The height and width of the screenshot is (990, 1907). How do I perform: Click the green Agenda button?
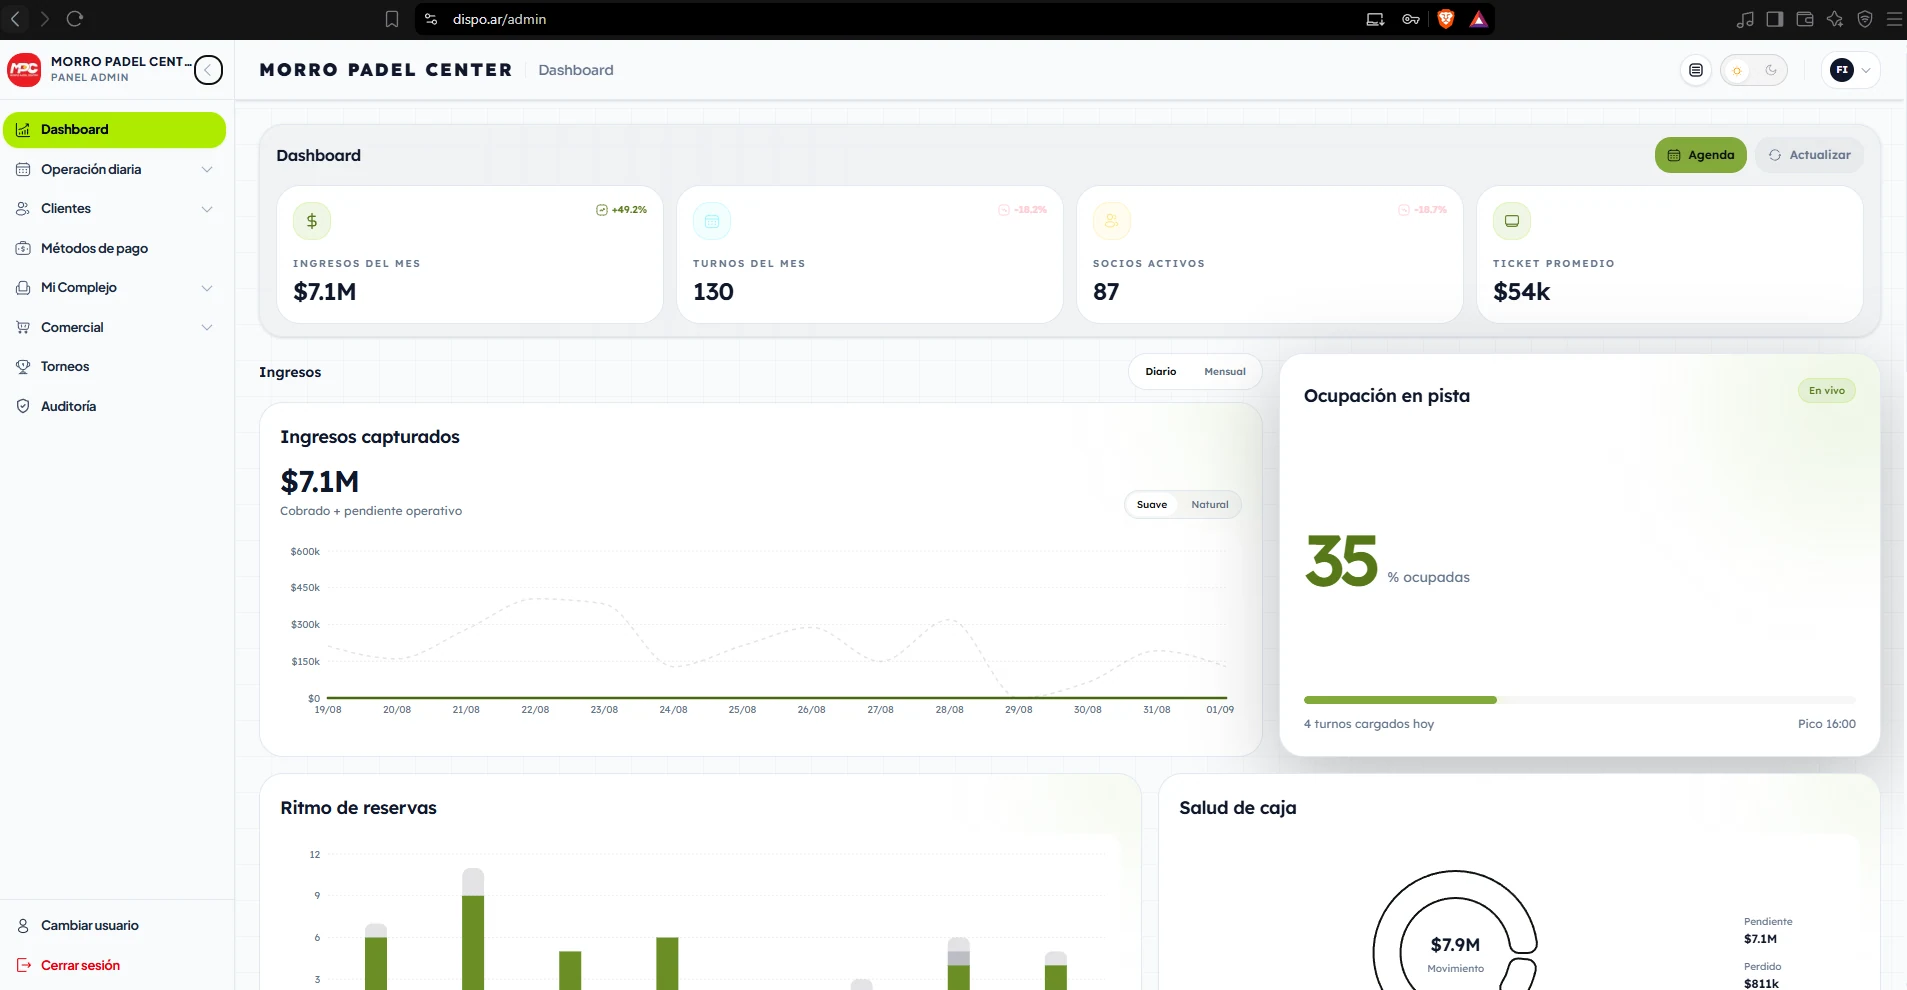[x=1700, y=155]
